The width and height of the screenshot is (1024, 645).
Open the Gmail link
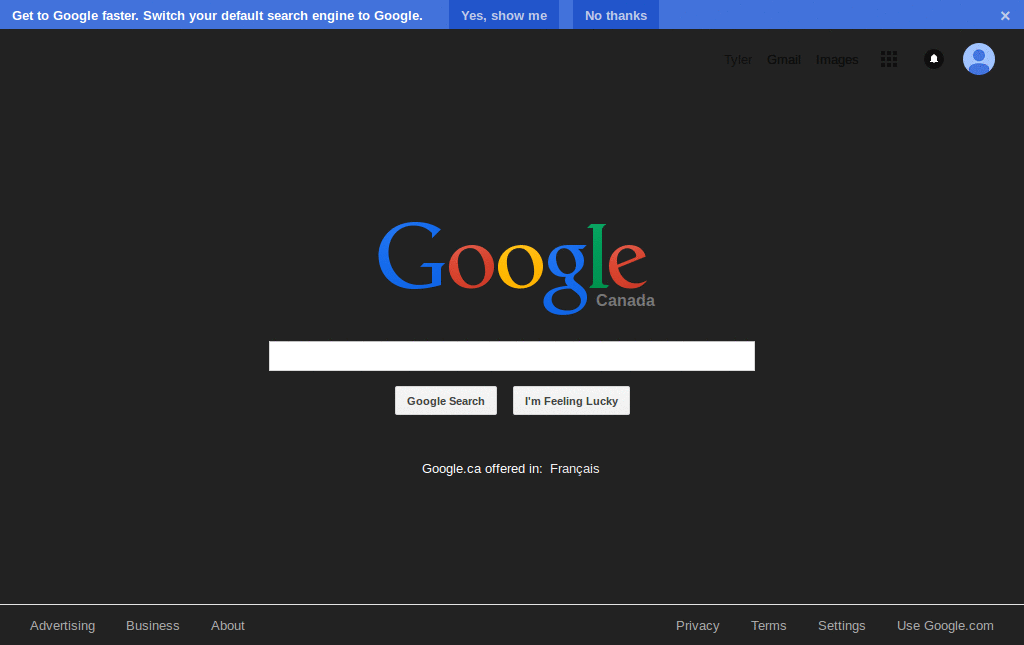click(x=784, y=60)
